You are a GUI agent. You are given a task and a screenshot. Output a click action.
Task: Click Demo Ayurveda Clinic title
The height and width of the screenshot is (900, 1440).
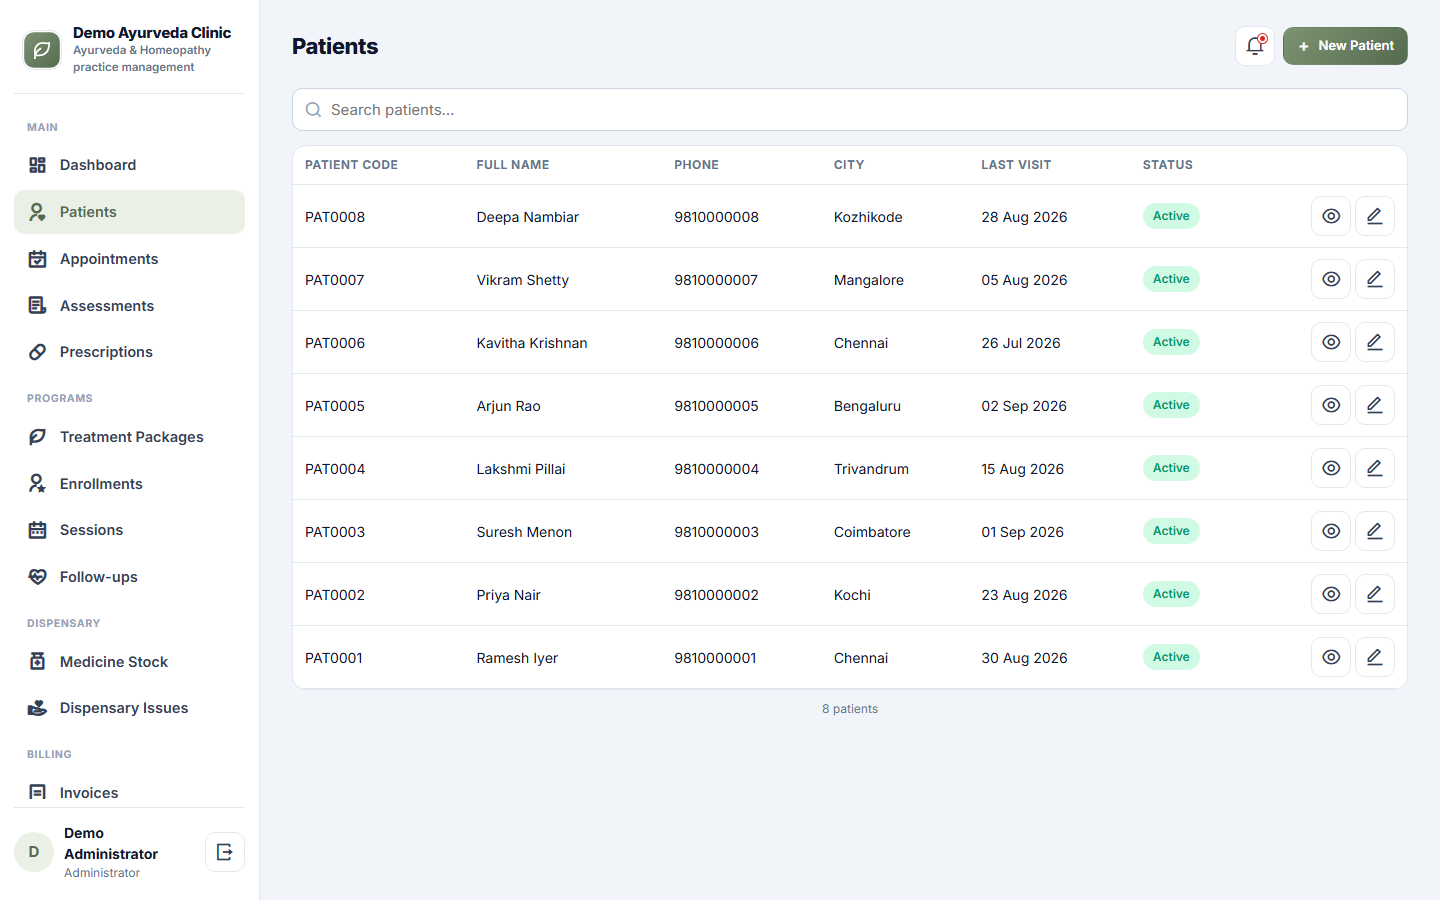click(152, 33)
